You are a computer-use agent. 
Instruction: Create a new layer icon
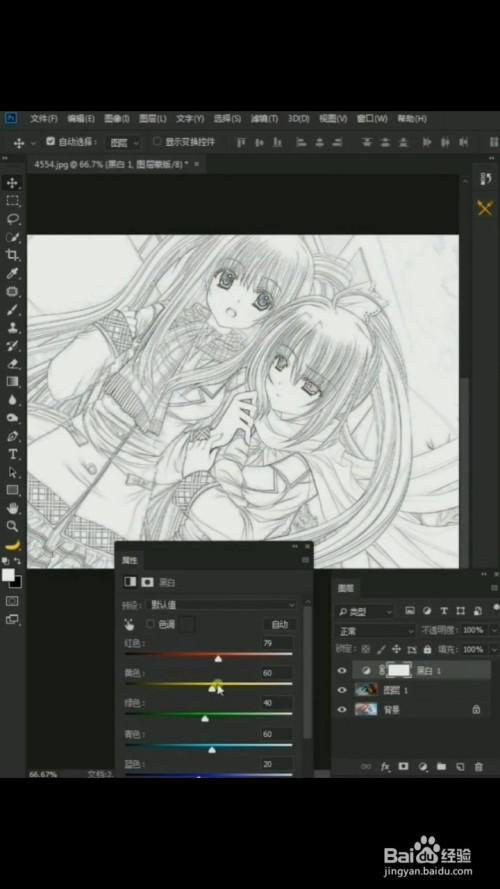coord(460,767)
